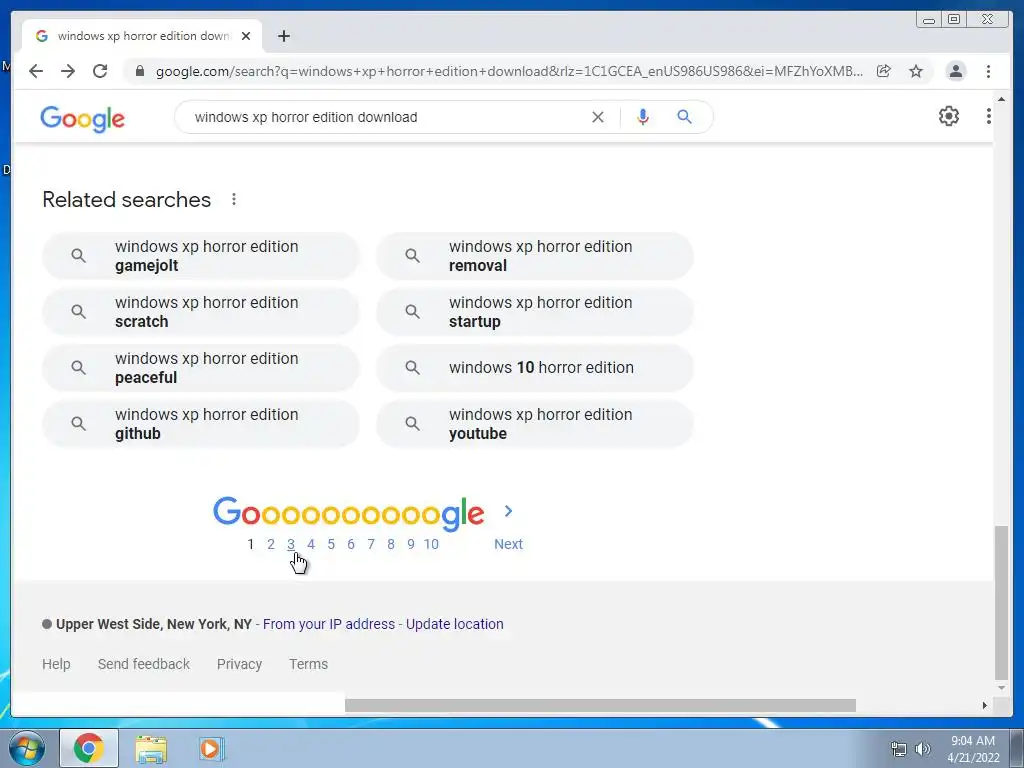The height and width of the screenshot is (768, 1024).
Task: Search windows xp horror edition gamejolt
Action: click(200, 256)
